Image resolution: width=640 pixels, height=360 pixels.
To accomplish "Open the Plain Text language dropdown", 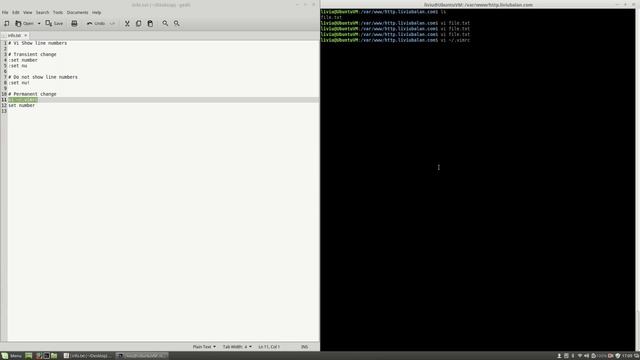I will click(x=204, y=347).
